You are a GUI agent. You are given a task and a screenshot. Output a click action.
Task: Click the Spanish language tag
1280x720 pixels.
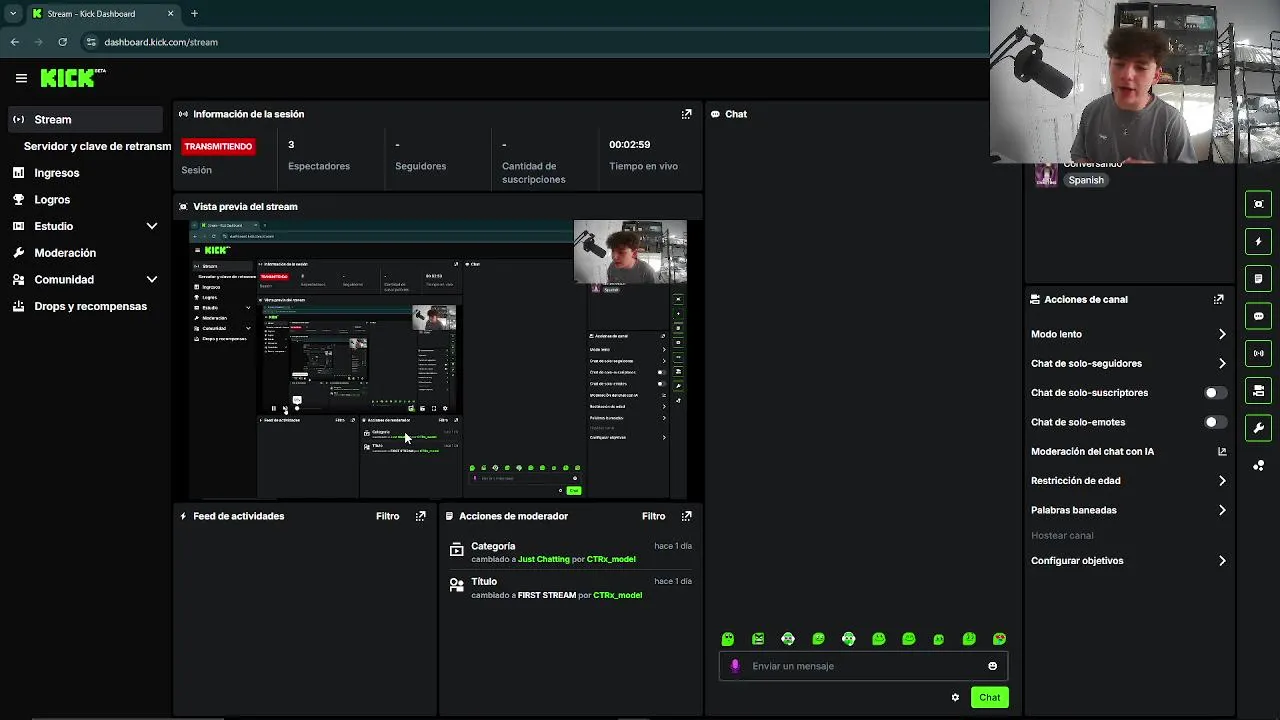(1086, 180)
